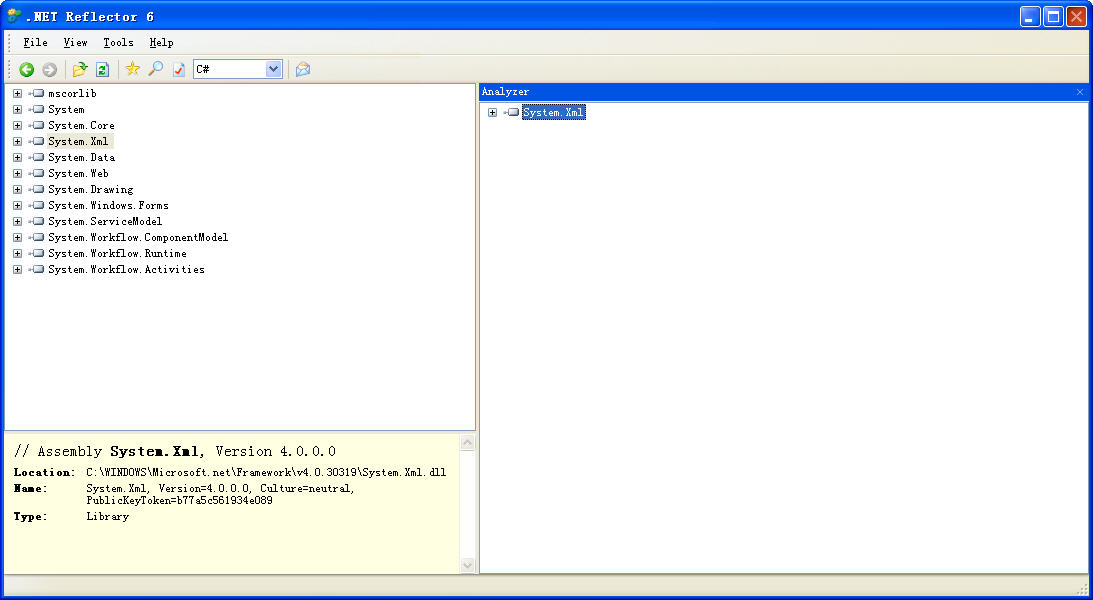Click the grey Forward navigation arrow
Screen dimensions: 1093x600
tap(49, 69)
